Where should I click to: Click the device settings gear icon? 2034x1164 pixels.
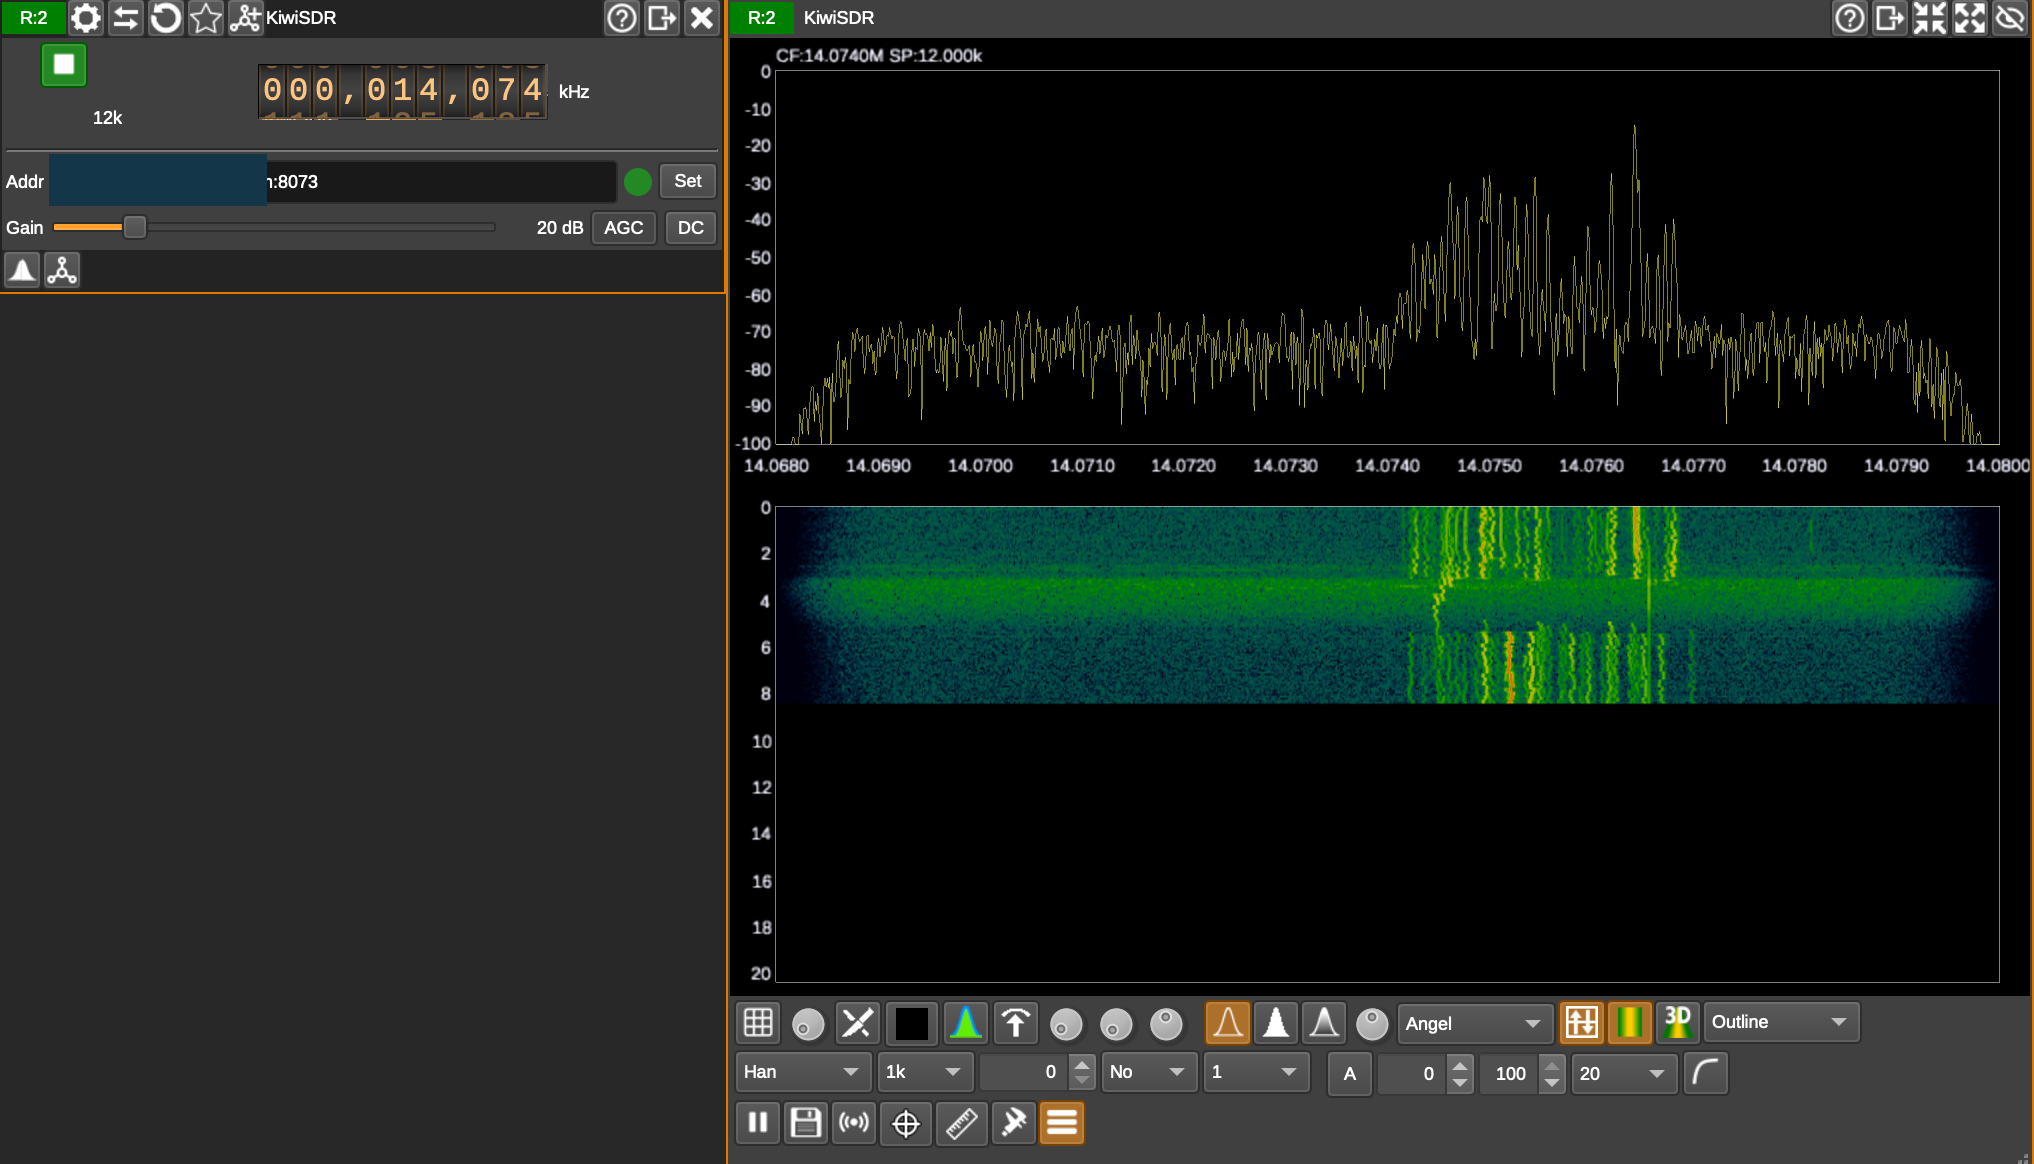86,18
